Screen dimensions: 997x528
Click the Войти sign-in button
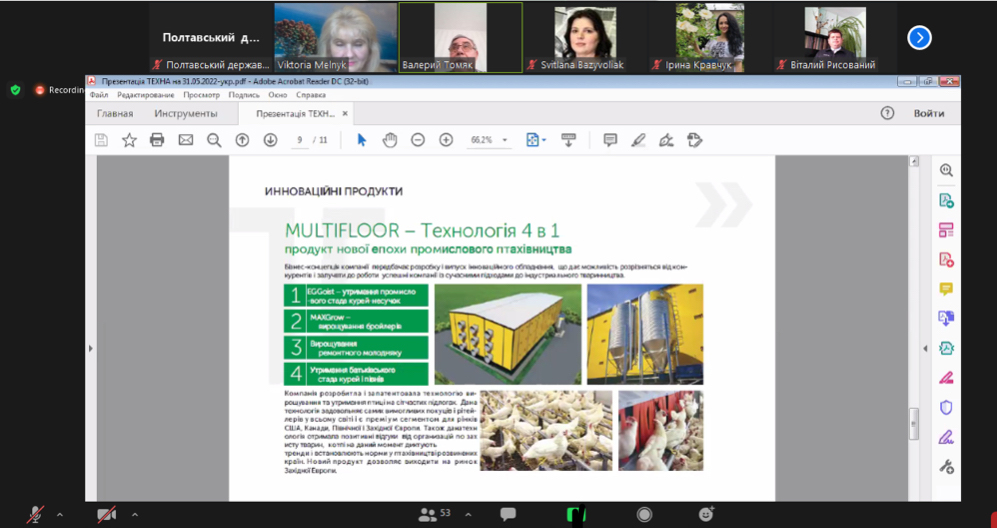[929, 113]
